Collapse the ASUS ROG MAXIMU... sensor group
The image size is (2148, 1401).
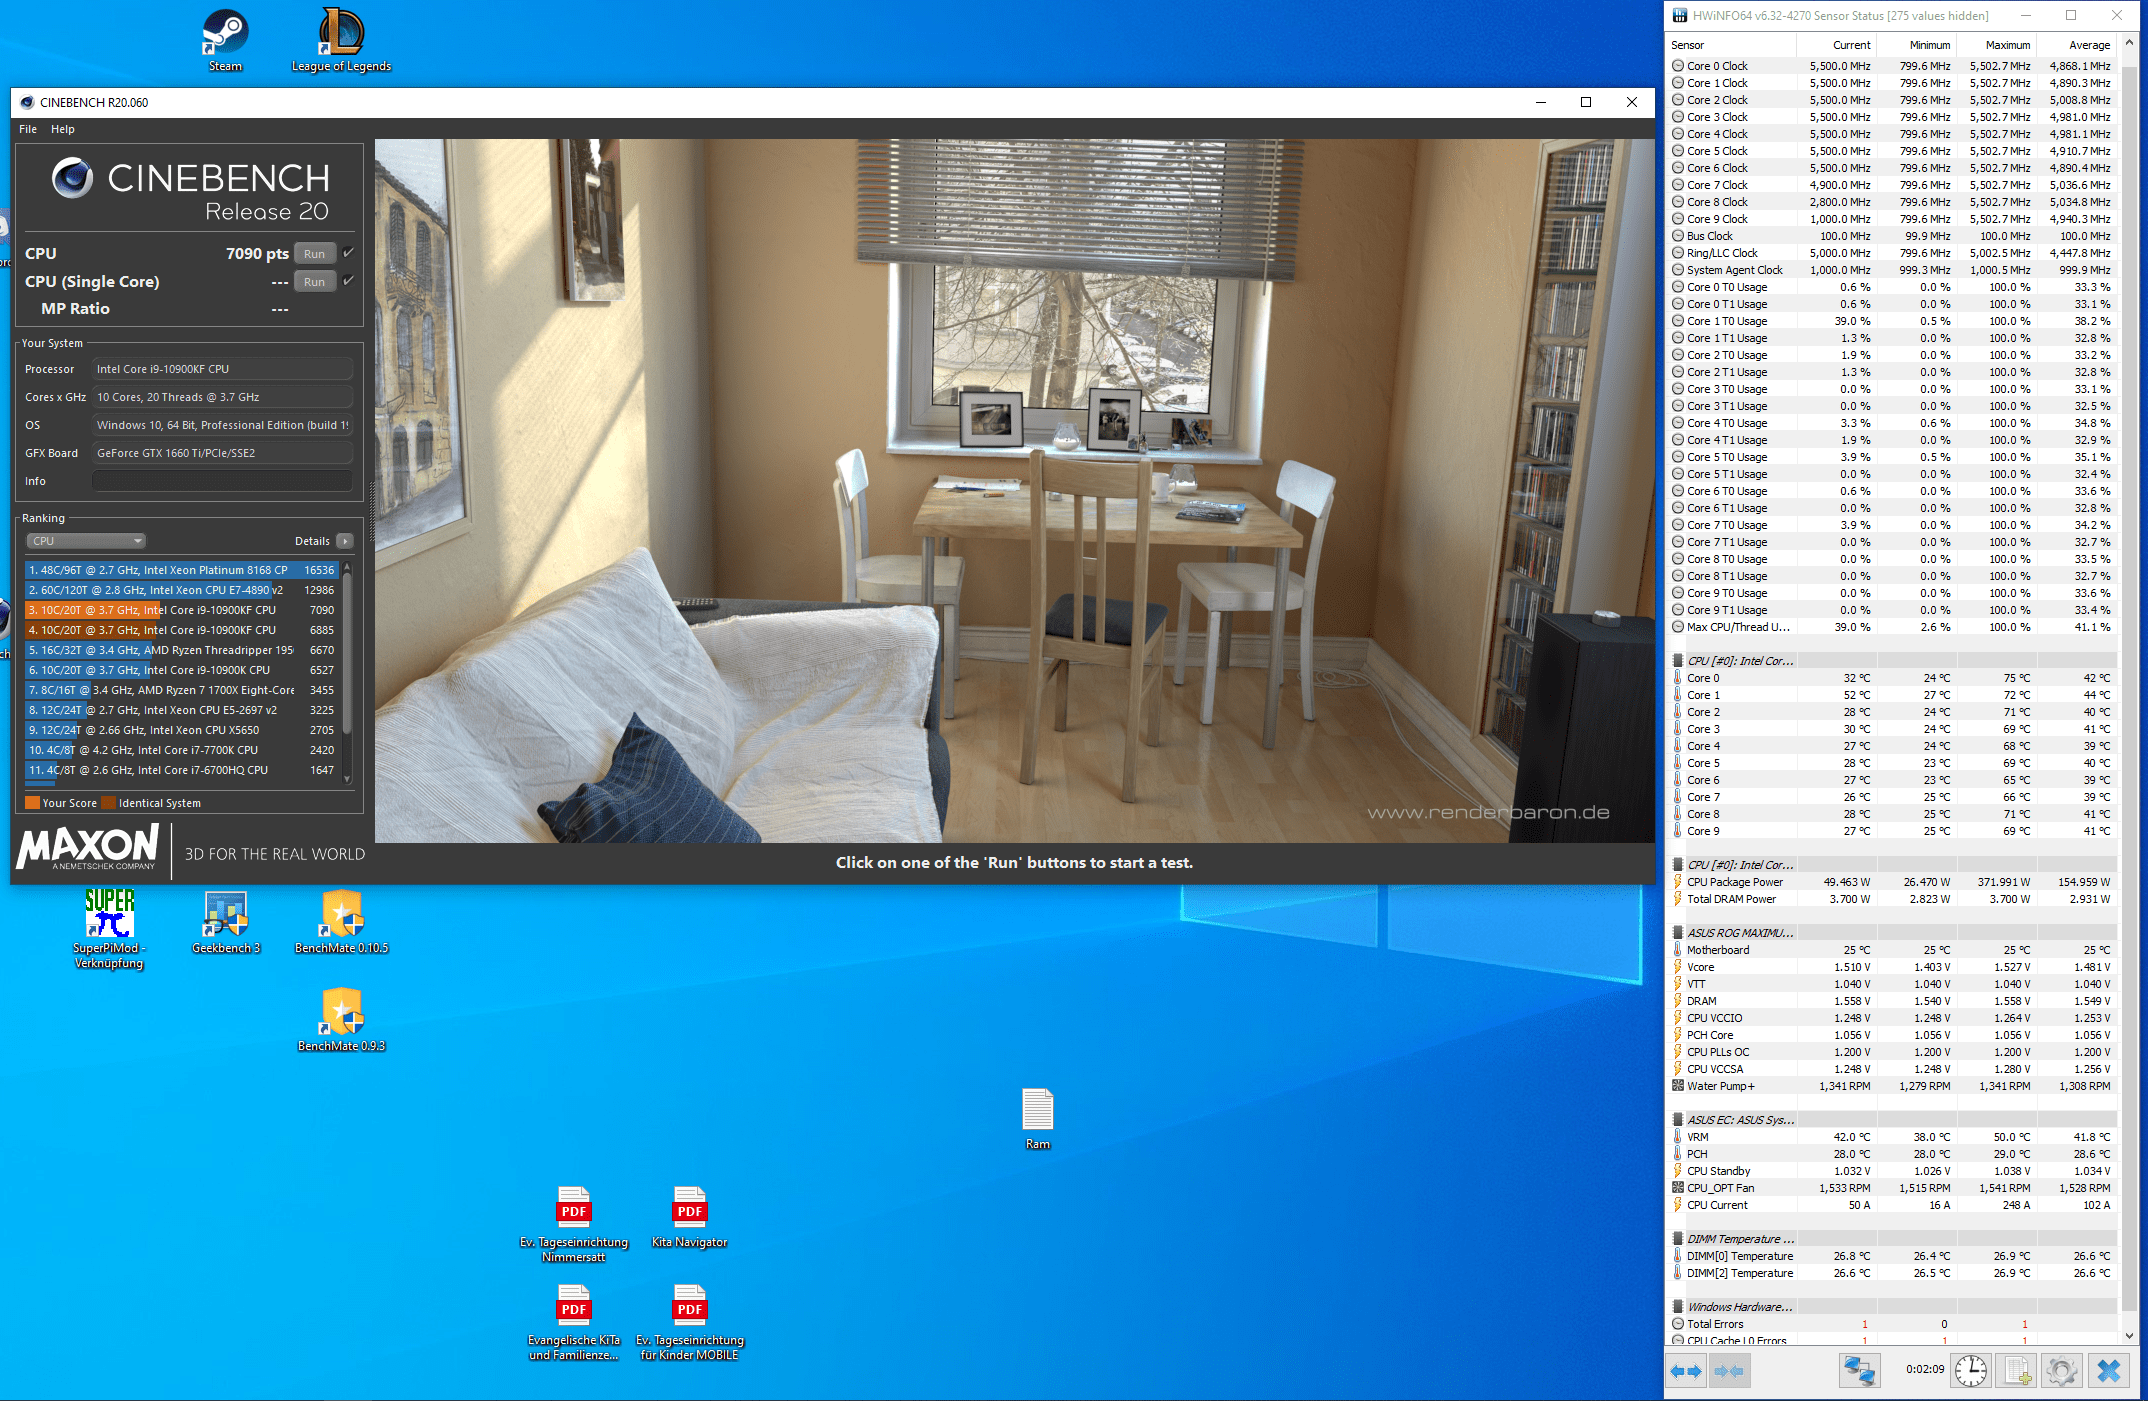(1678, 933)
